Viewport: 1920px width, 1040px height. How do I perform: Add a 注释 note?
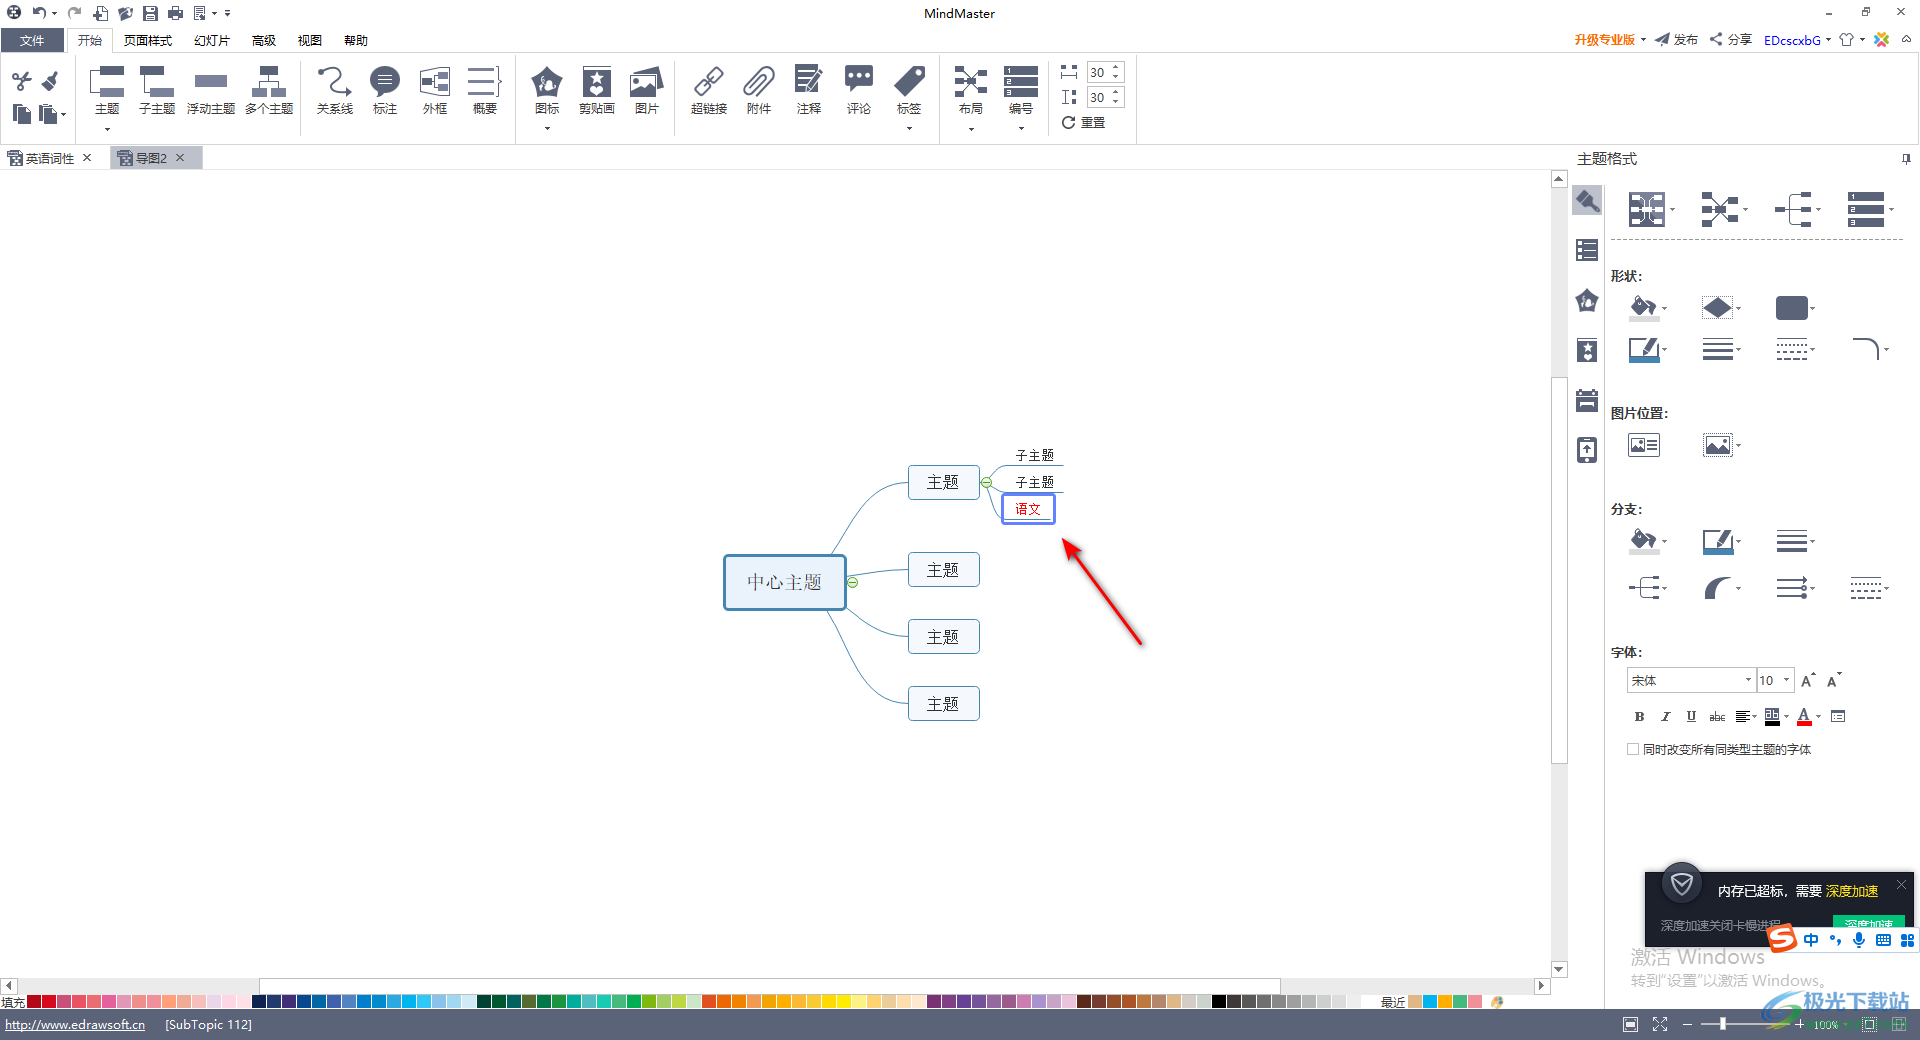point(809,90)
